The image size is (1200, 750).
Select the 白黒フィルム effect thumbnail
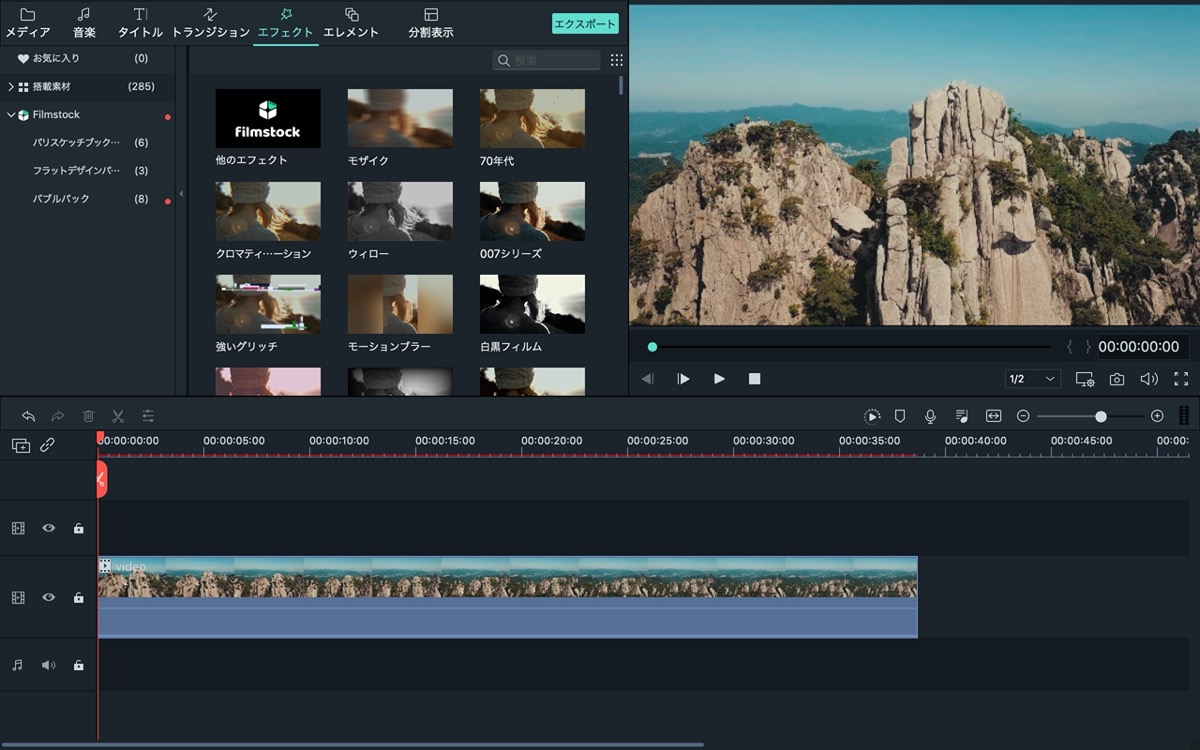(532, 304)
